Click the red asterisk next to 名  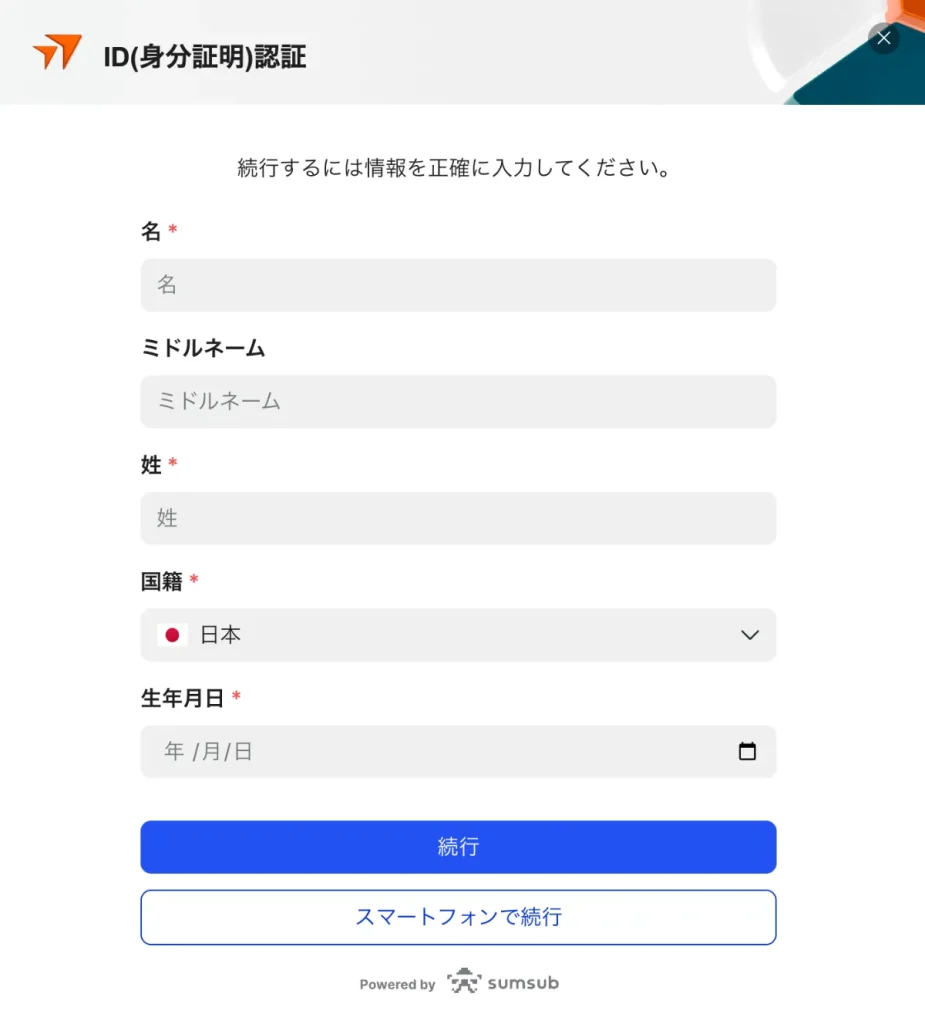pos(172,229)
